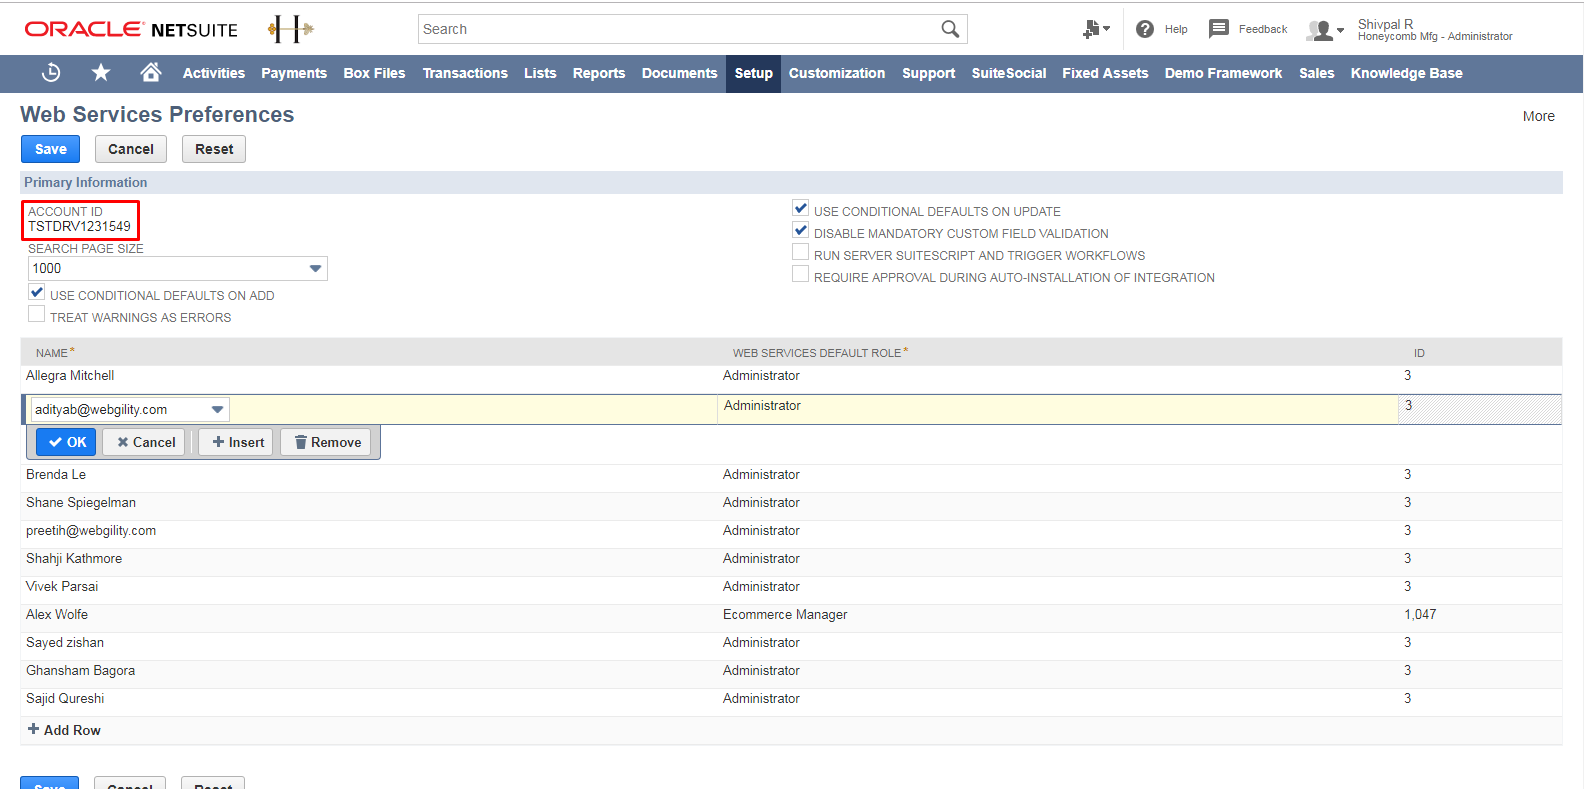Toggle Disable Mandatory Custom Field Validation
Image resolution: width=1584 pixels, height=789 pixels.
(x=800, y=230)
